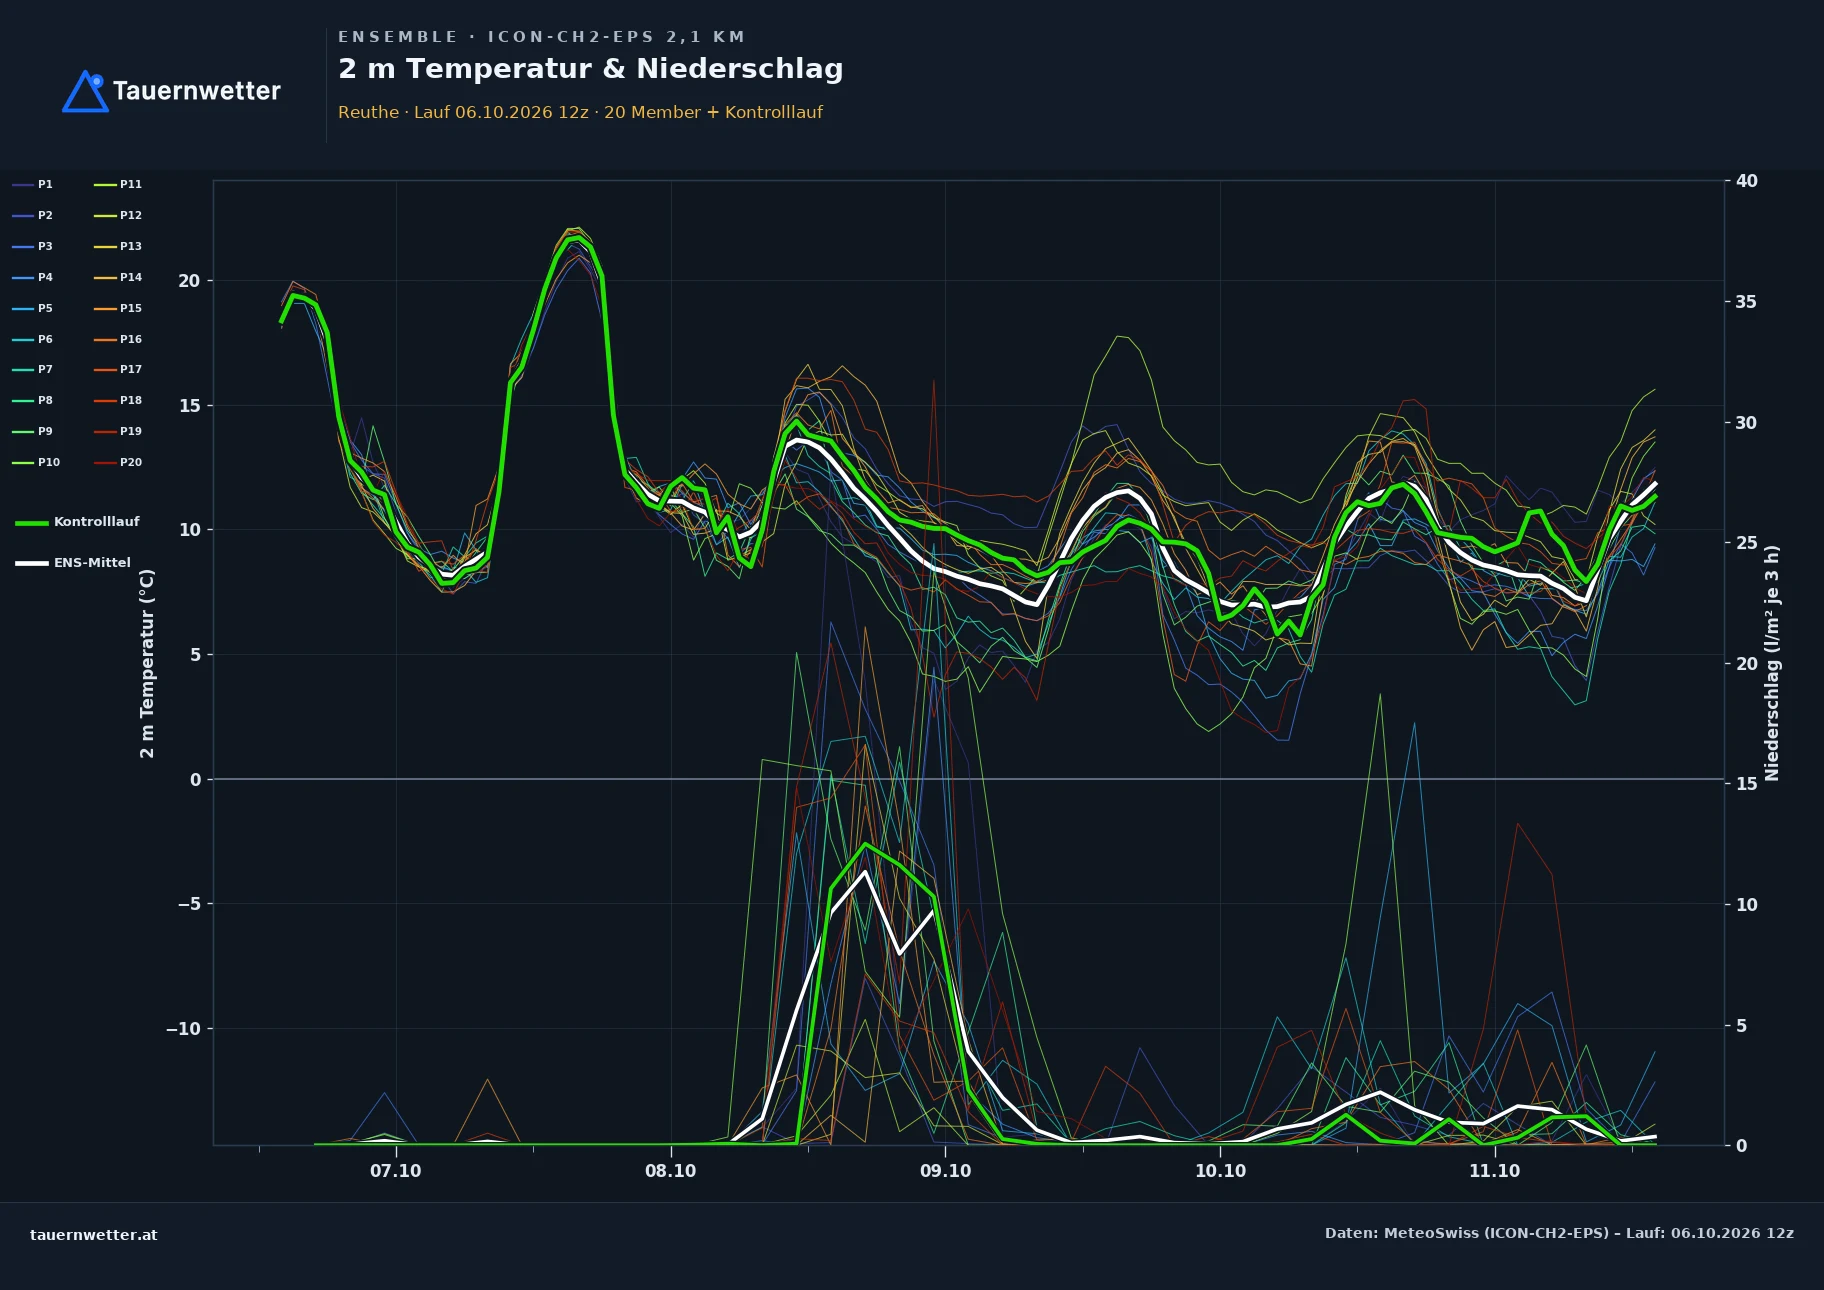Select legend item P18
1824x1290 pixels.
coord(118,400)
